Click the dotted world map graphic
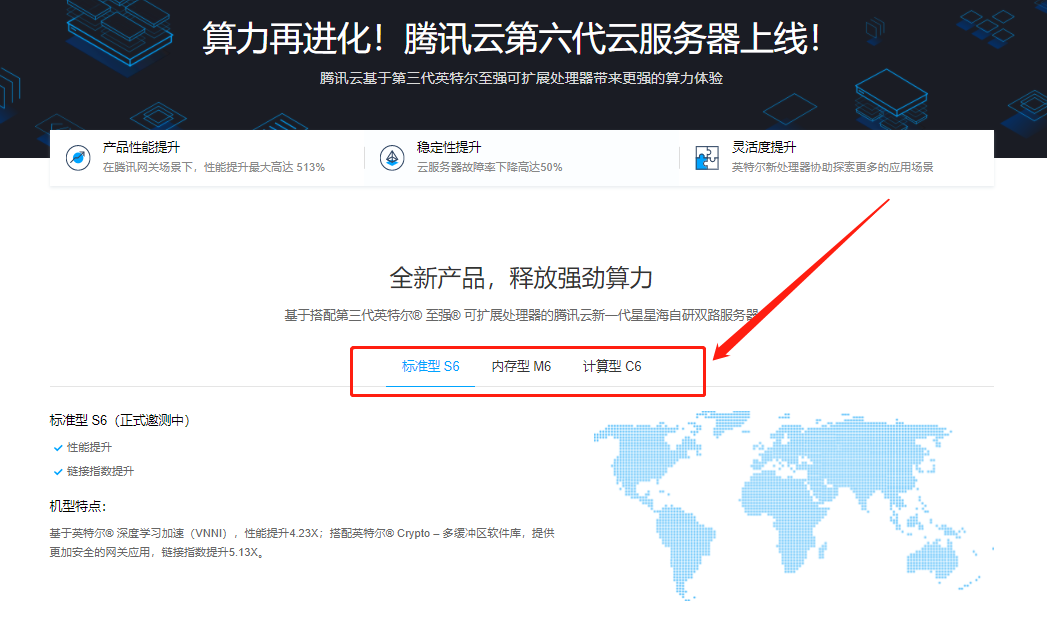Image resolution: width=1047 pixels, height=618 pixels. pyautogui.click(x=793, y=505)
